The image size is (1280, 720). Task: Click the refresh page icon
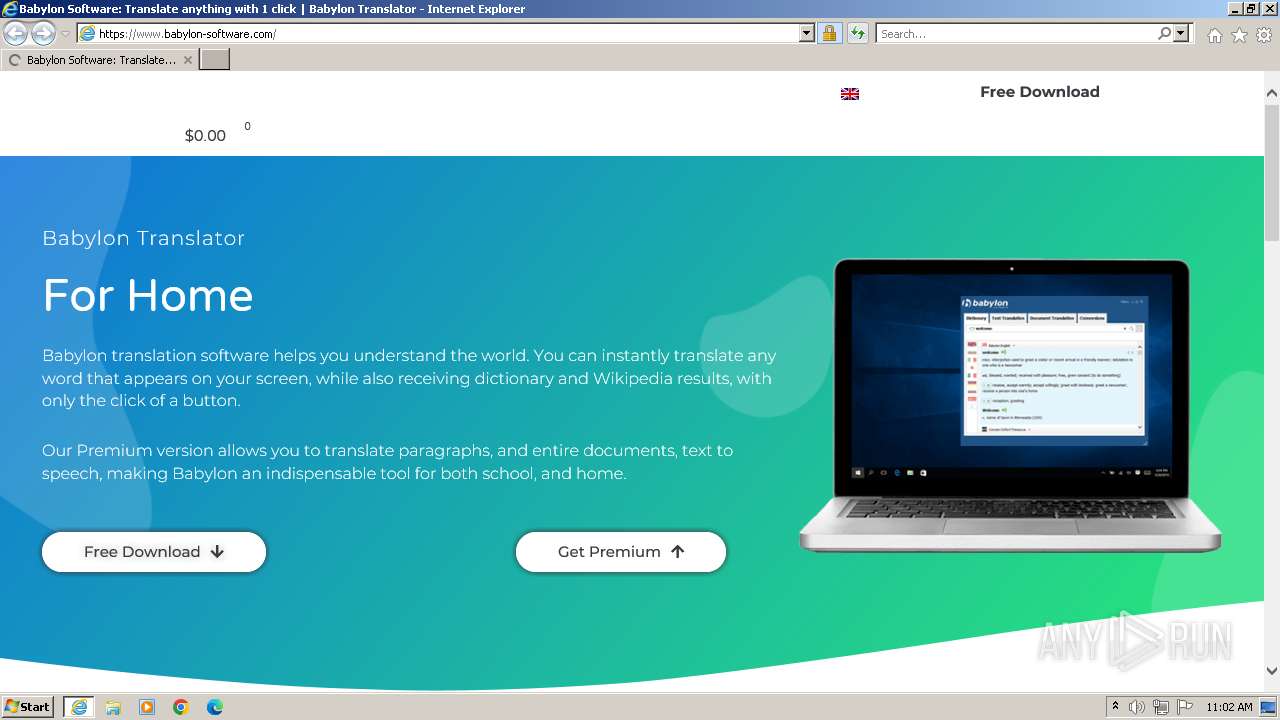click(x=858, y=34)
